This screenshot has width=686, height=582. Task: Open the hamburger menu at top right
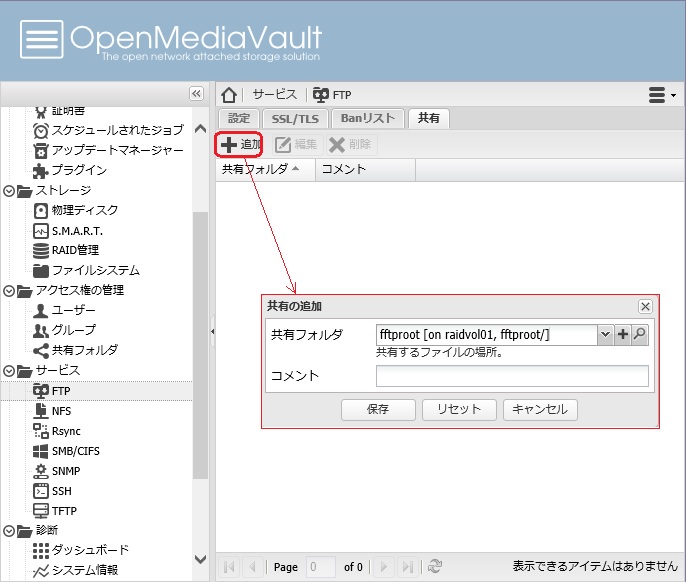coord(662,95)
